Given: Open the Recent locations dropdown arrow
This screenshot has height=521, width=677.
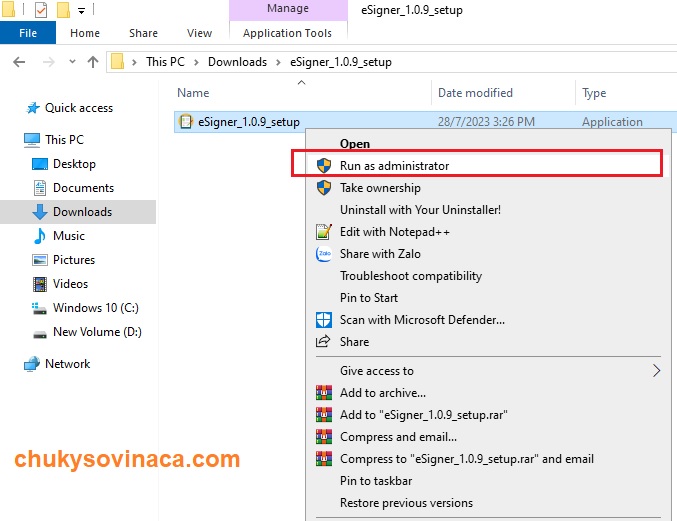Looking at the screenshot, I should click(x=72, y=62).
